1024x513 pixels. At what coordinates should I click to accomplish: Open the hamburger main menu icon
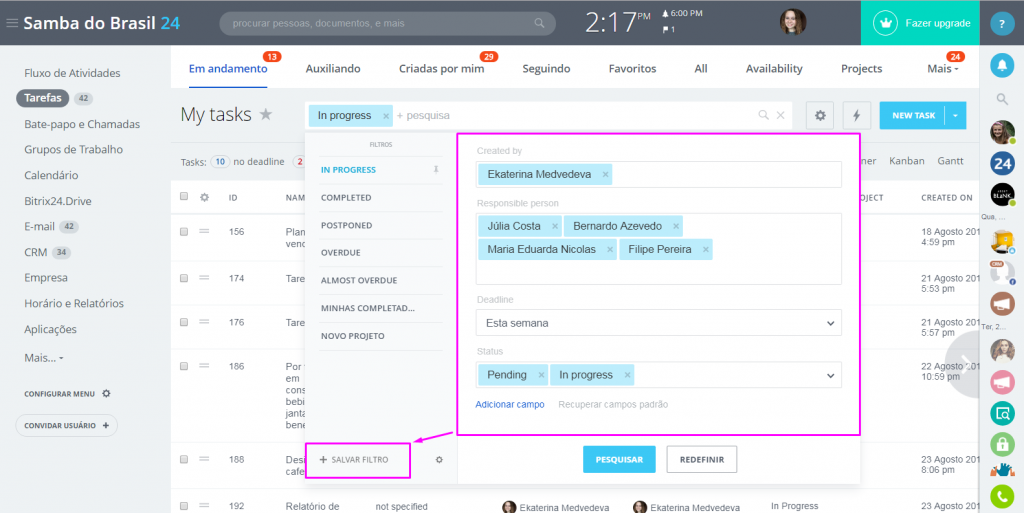pyautogui.click(x=12, y=23)
